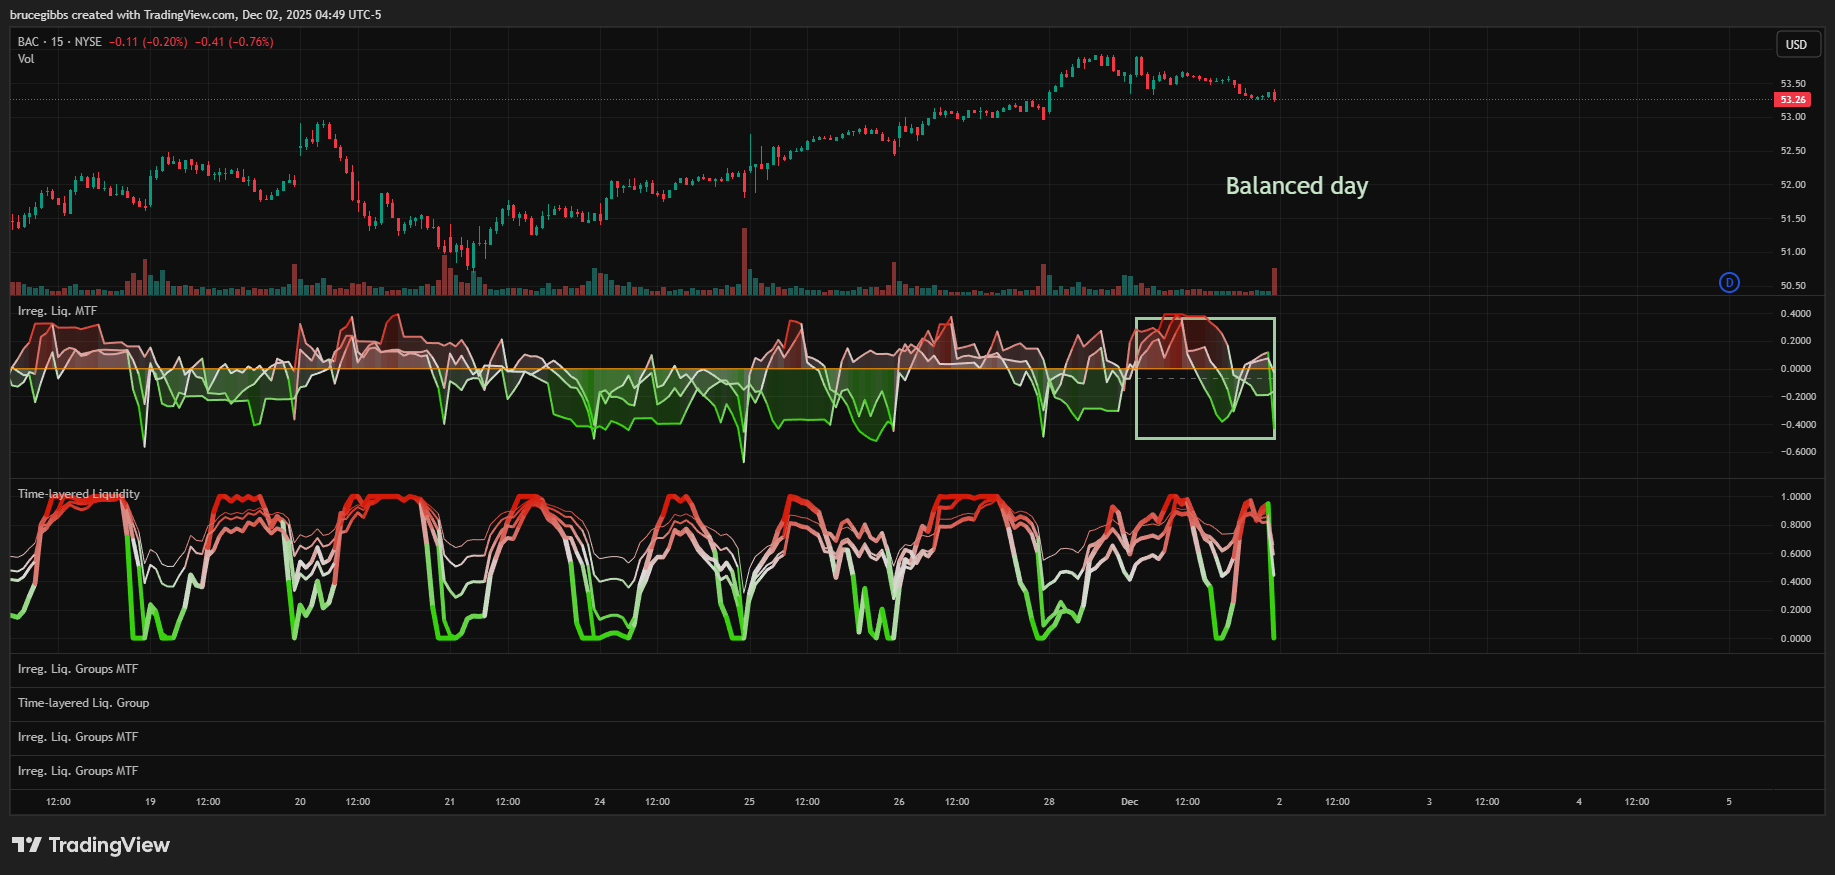Click the red 53.26 current price label

pos(1792,100)
